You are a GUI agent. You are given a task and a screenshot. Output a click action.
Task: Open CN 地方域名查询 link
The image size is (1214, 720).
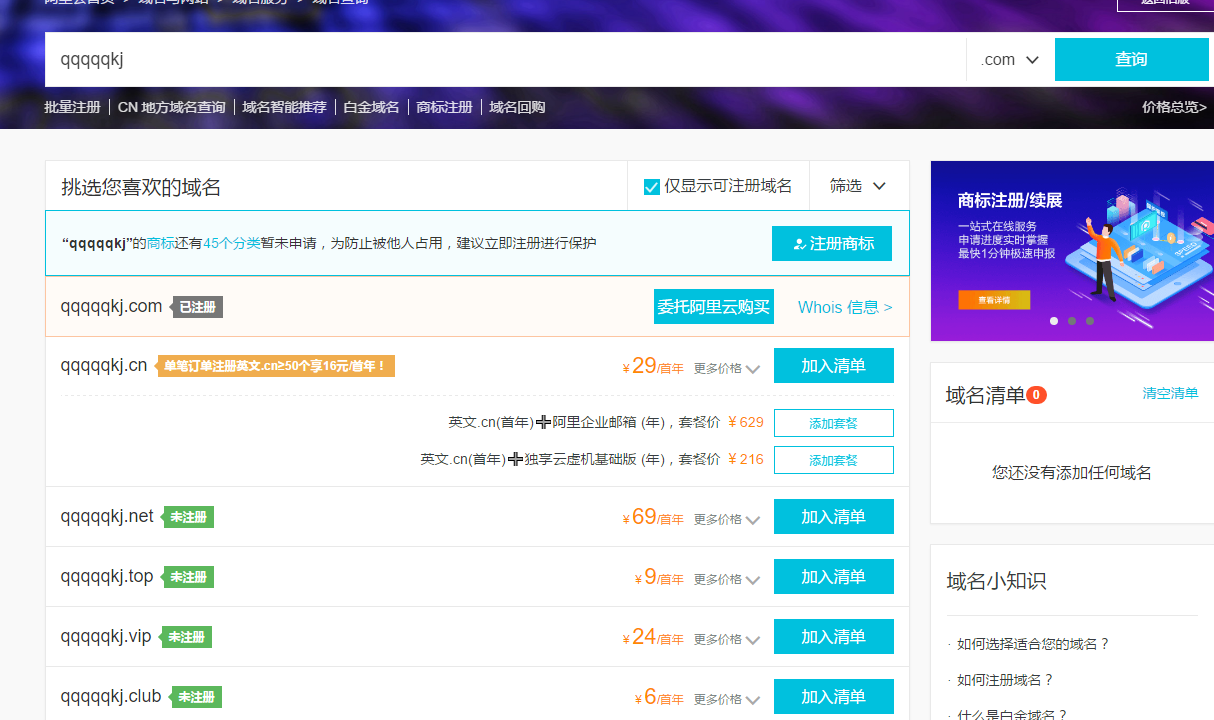(172, 107)
